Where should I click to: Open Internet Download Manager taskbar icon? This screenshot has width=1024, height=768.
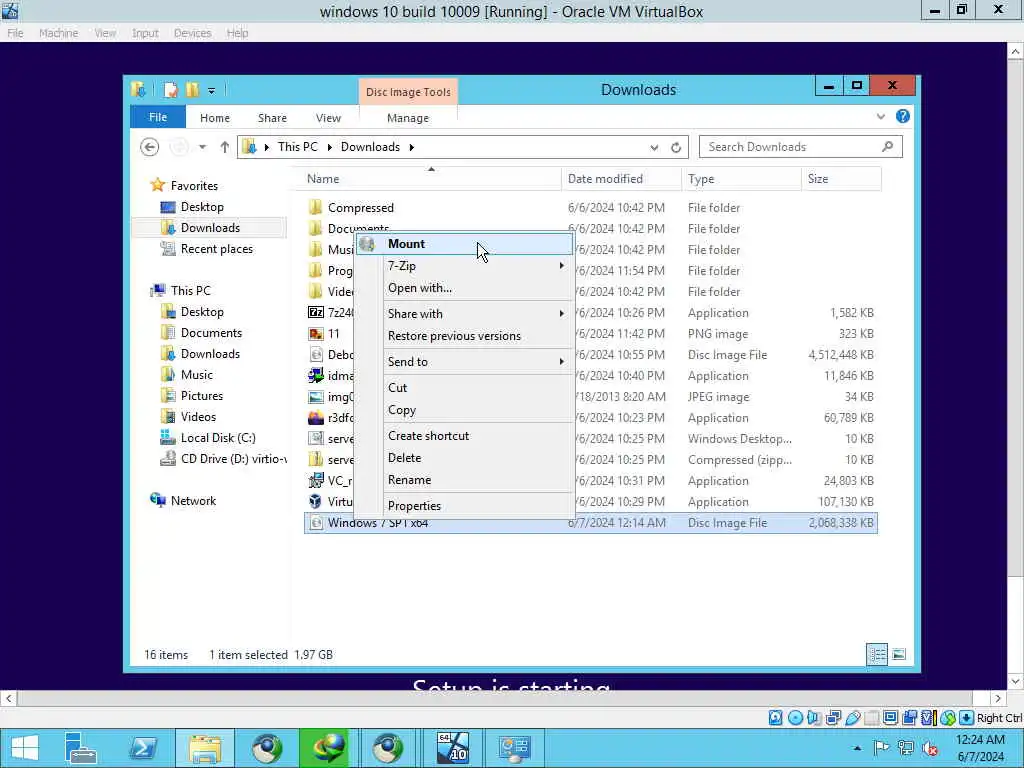click(329, 748)
